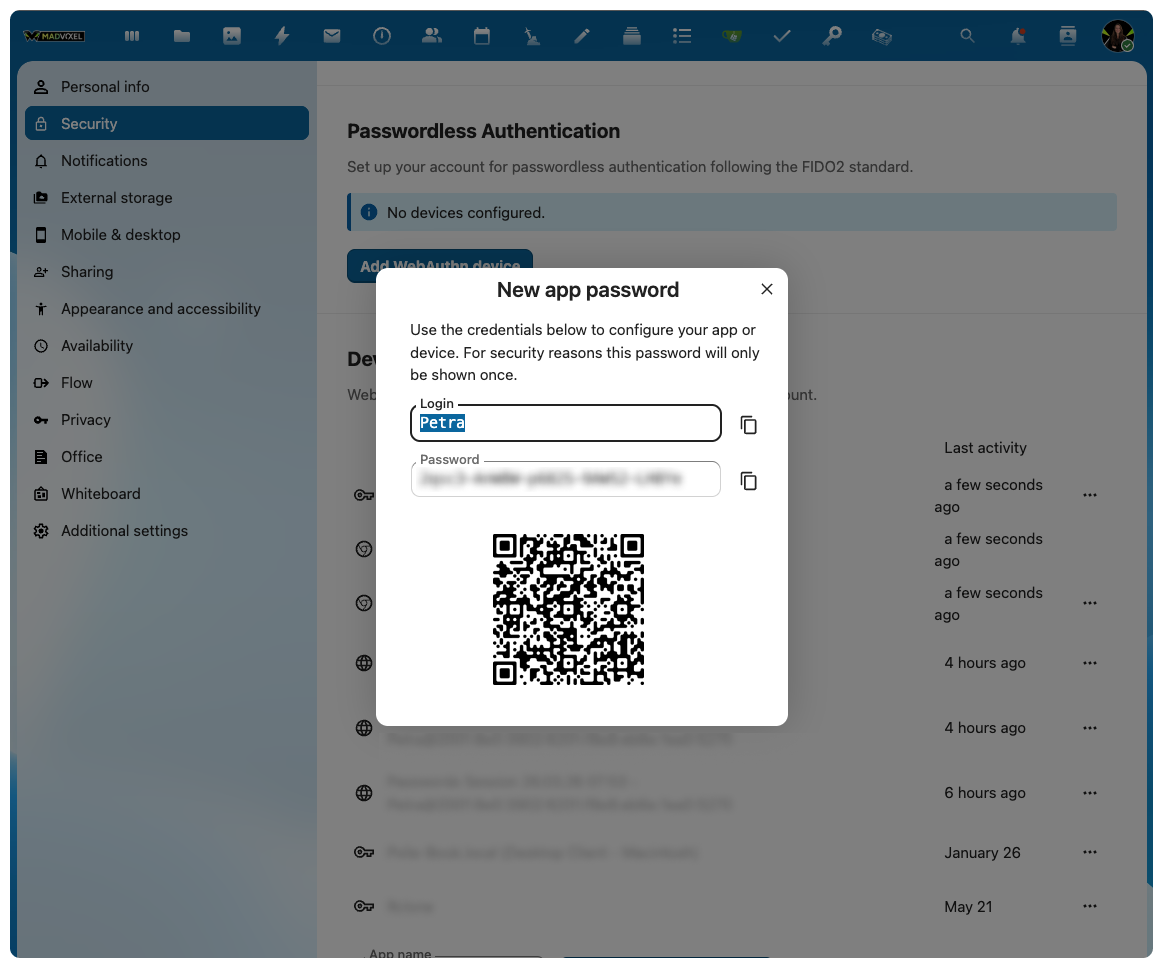Click the search magnifier icon
The width and height of the screenshot is (1163, 968).
click(967, 36)
